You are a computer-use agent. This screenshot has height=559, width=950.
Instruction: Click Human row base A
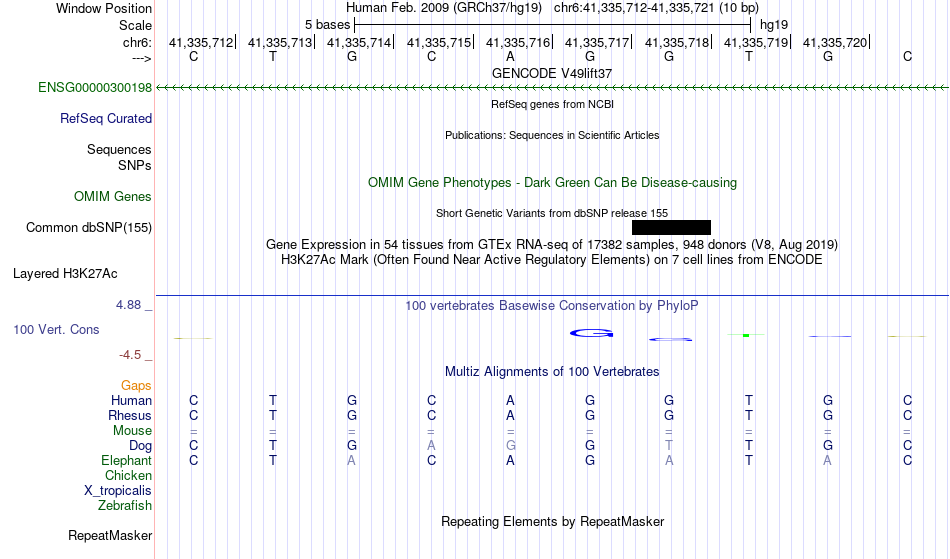pyautogui.click(x=510, y=401)
